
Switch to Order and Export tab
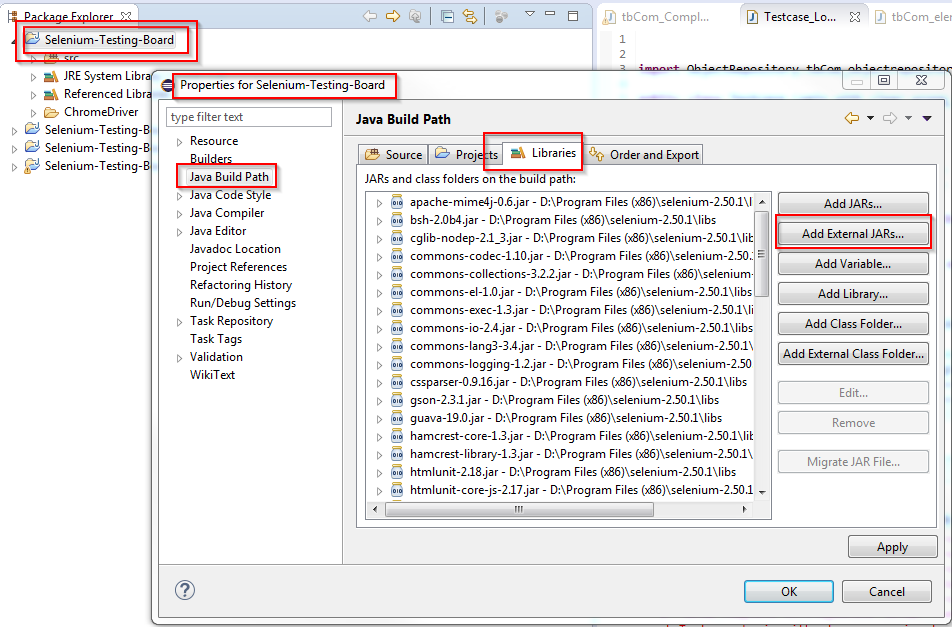pyautogui.click(x=644, y=155)
